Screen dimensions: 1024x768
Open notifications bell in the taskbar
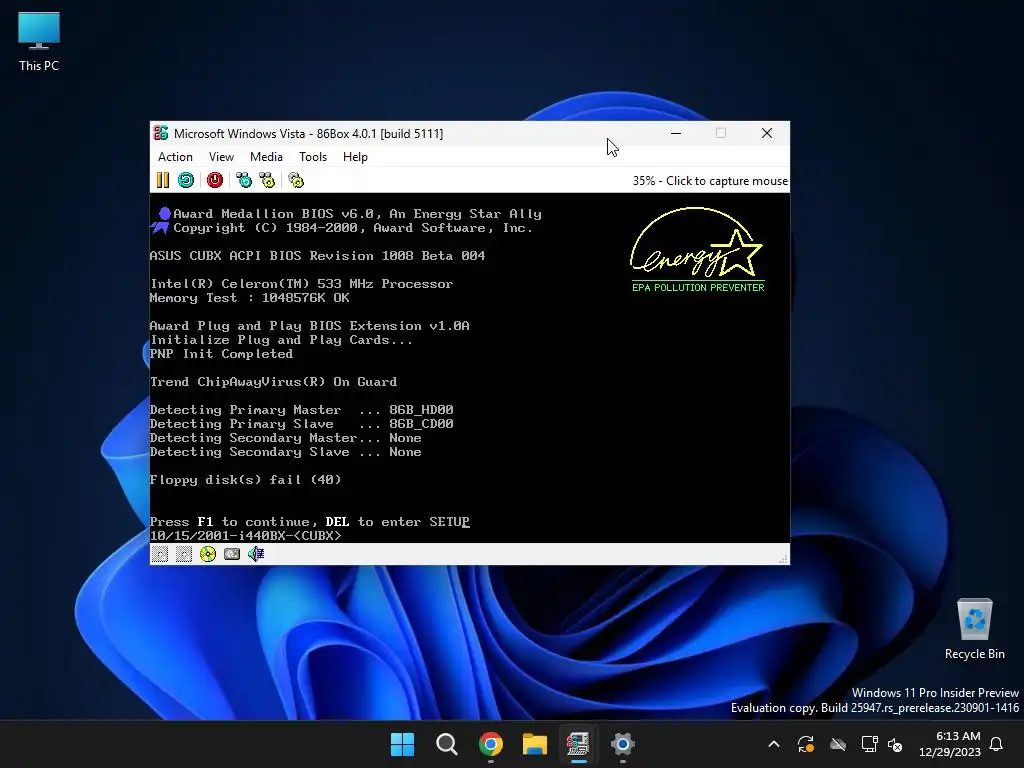(997, 744)
